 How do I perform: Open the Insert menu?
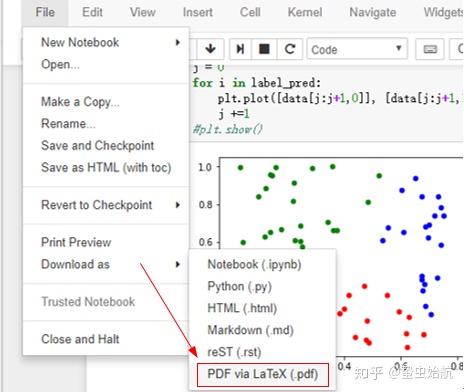coord(197,12)
